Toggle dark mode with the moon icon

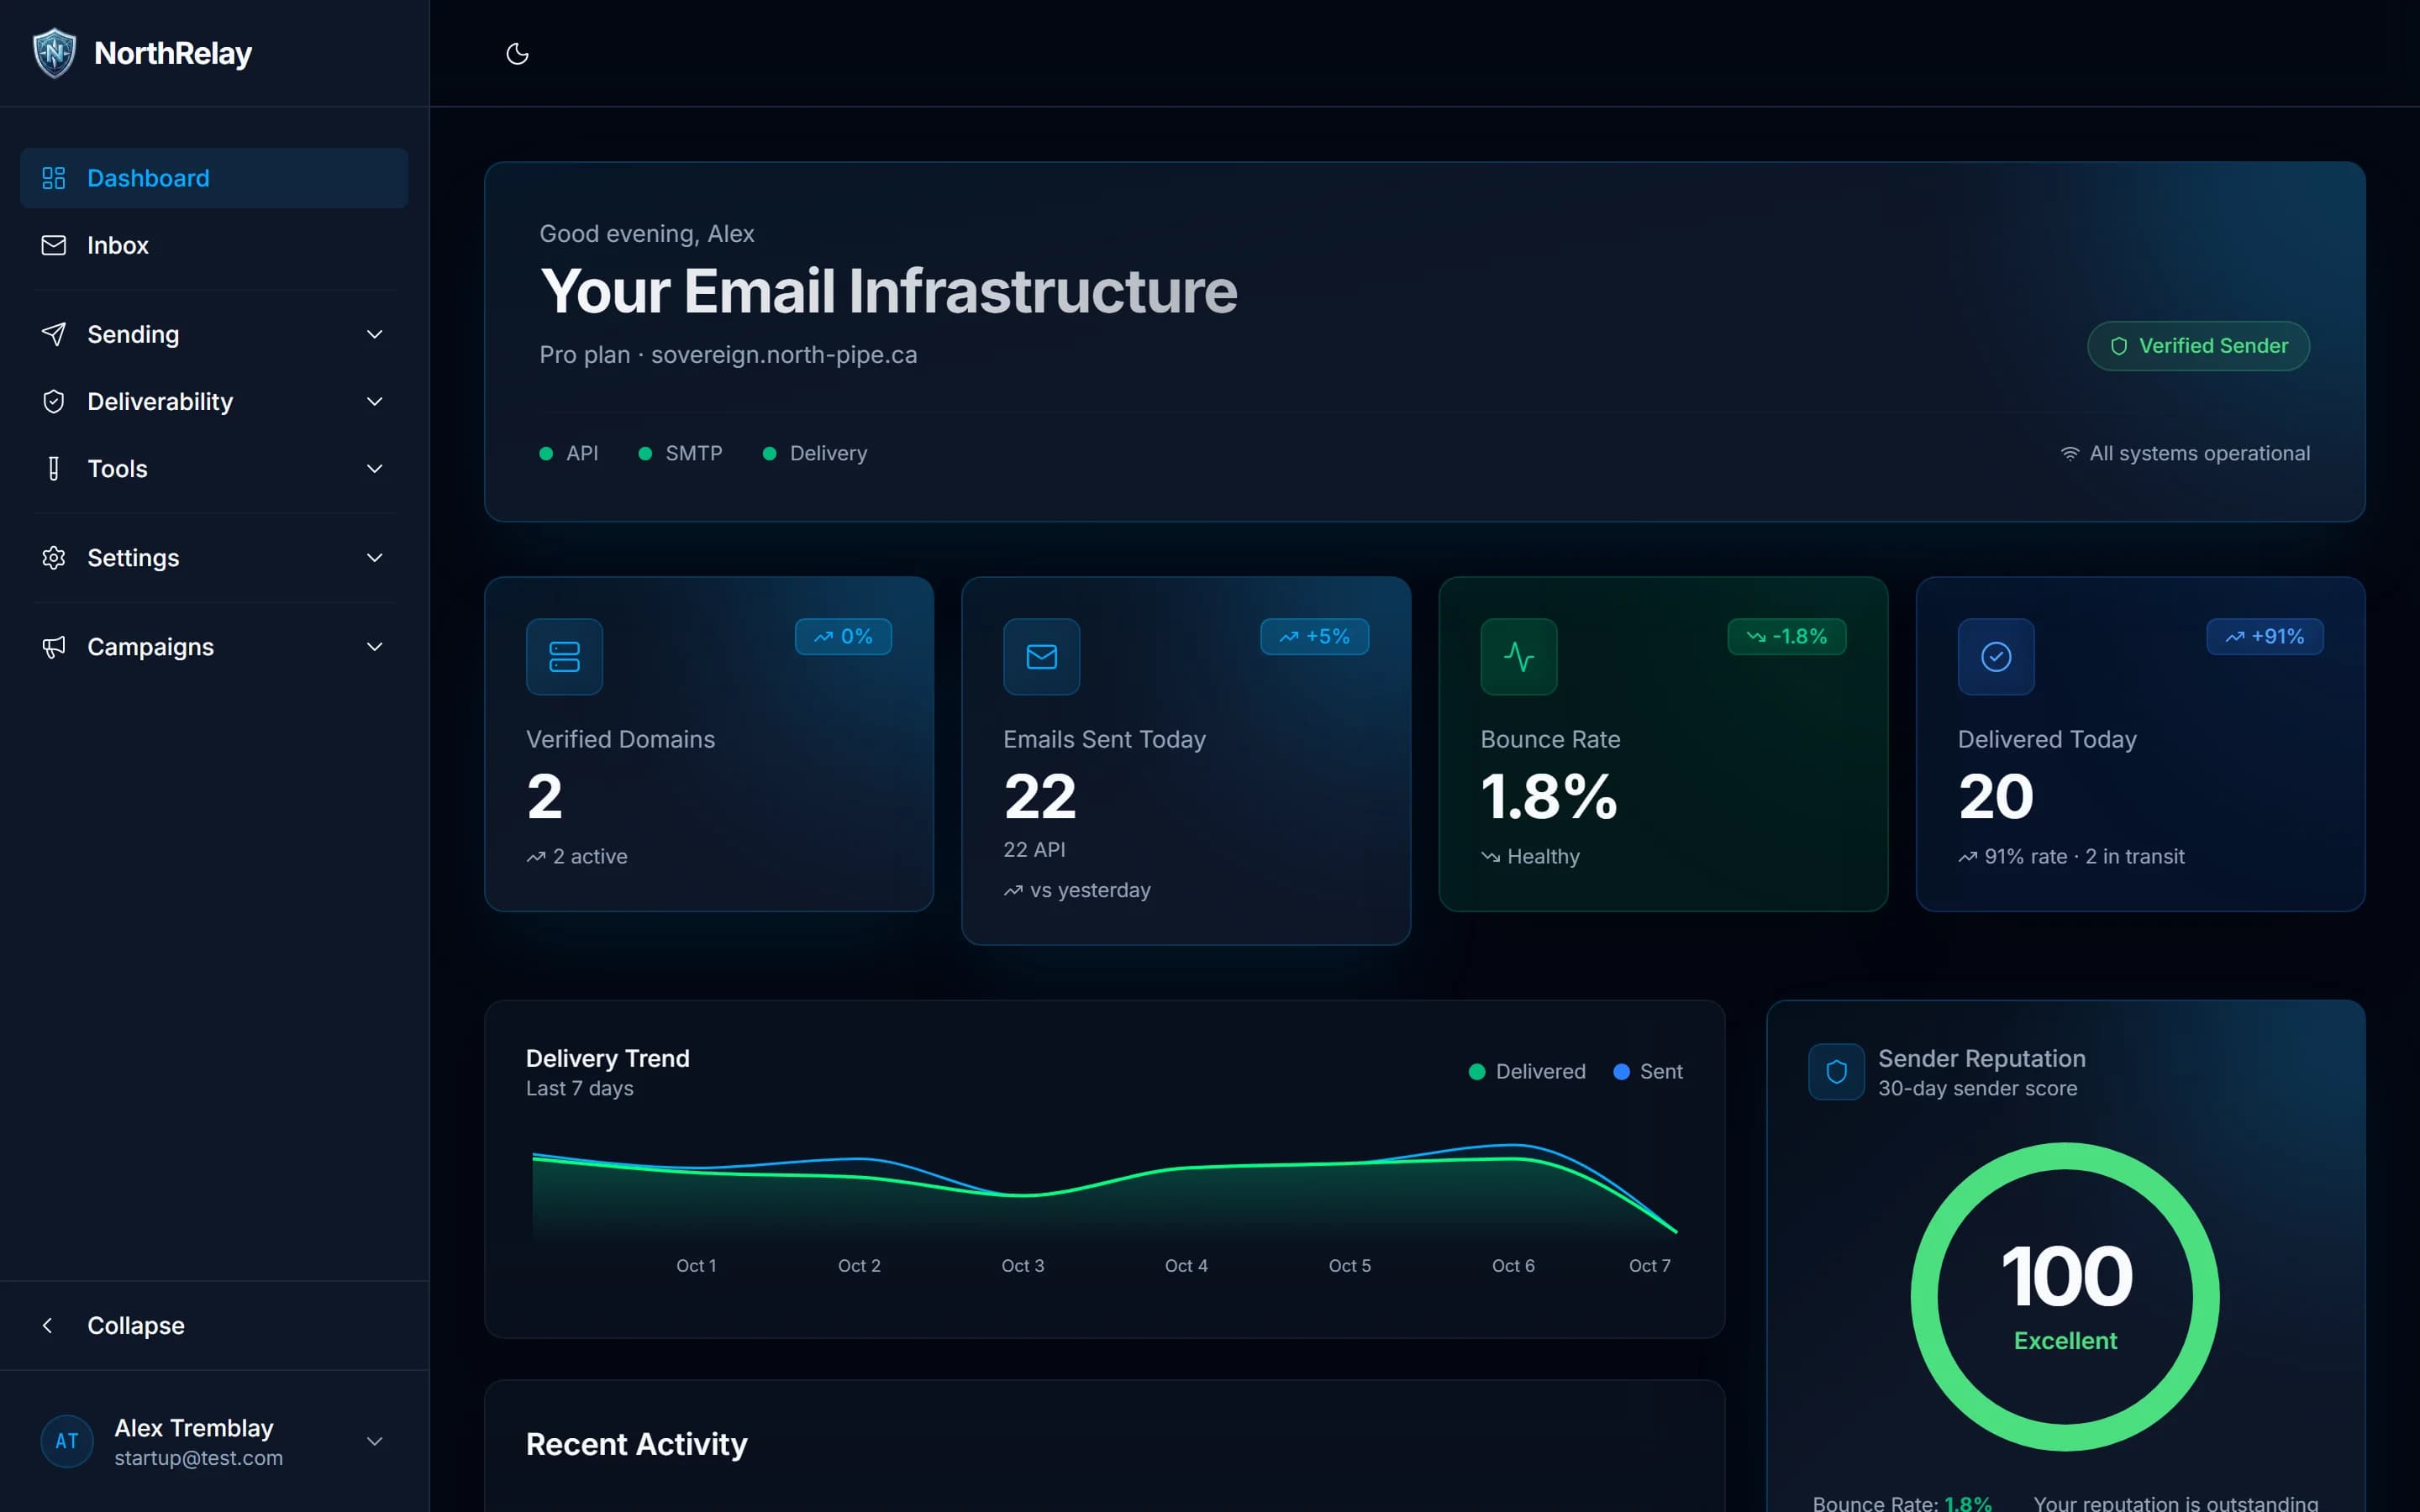click(x=517, y=54)
